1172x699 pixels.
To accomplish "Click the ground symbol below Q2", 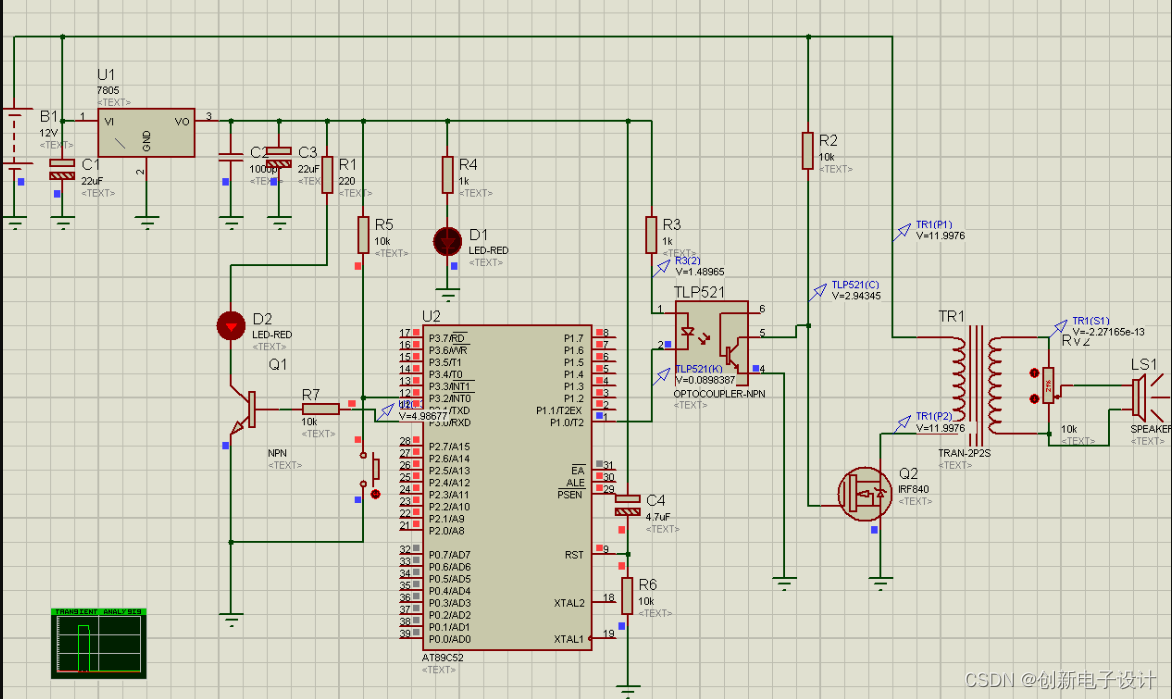I will pyautogui.click(x=880, y=584).
